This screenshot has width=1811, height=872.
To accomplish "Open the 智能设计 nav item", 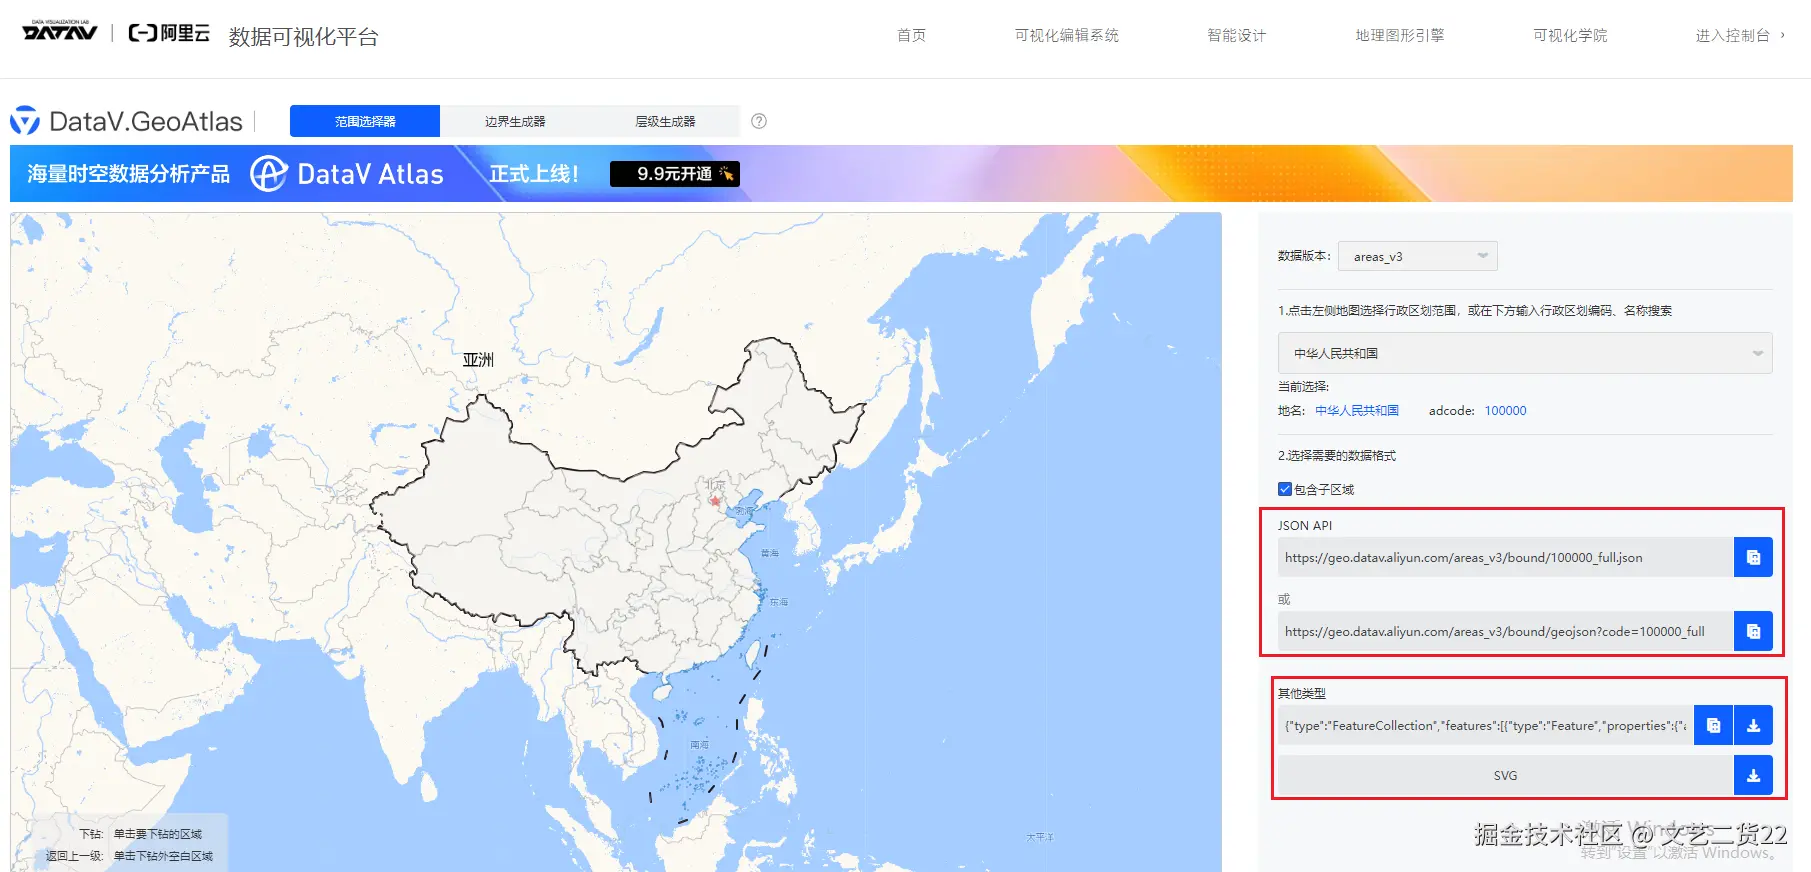I will [x=1237, y=35].
